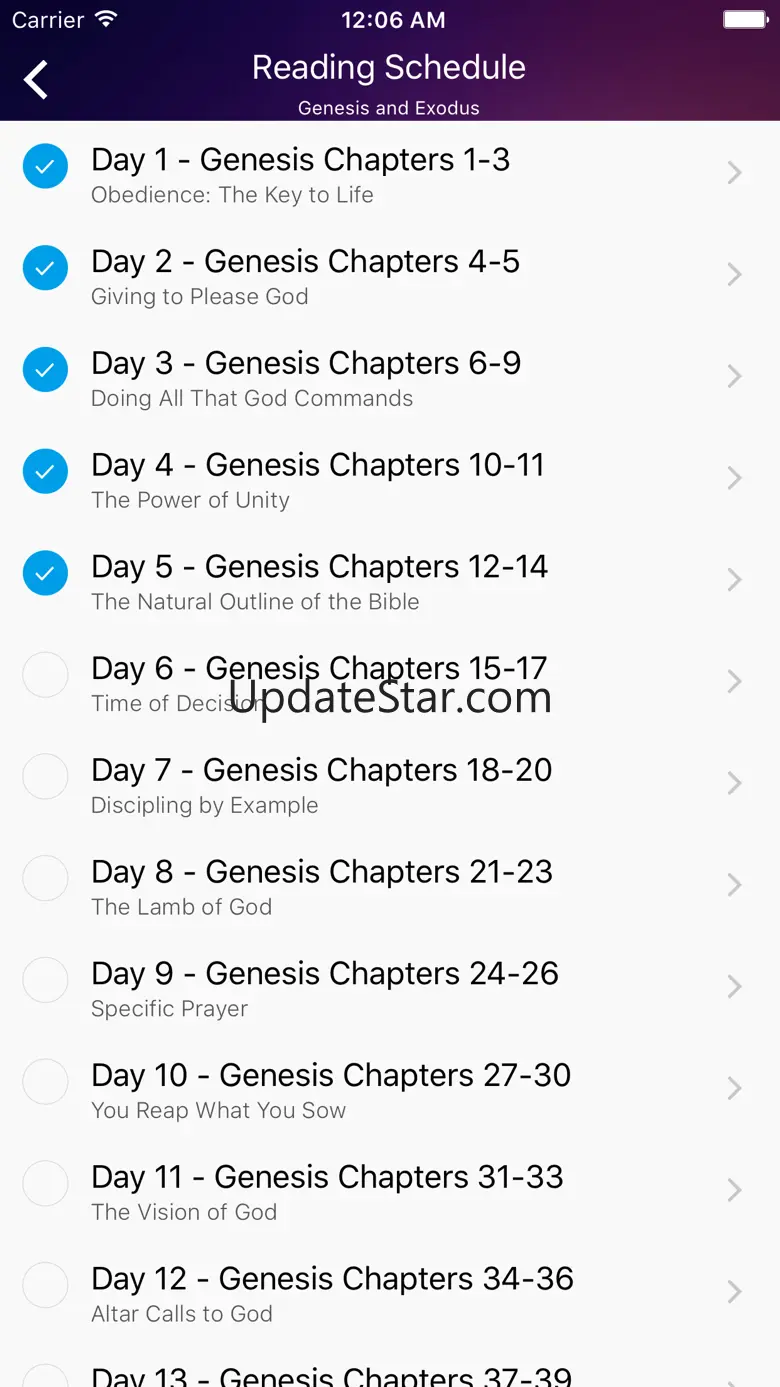Viewport: 780px width, 1387px height.
Task: Open Day 10 - Genesis Chapters 27-30
Action: (x=331, y=1075)
